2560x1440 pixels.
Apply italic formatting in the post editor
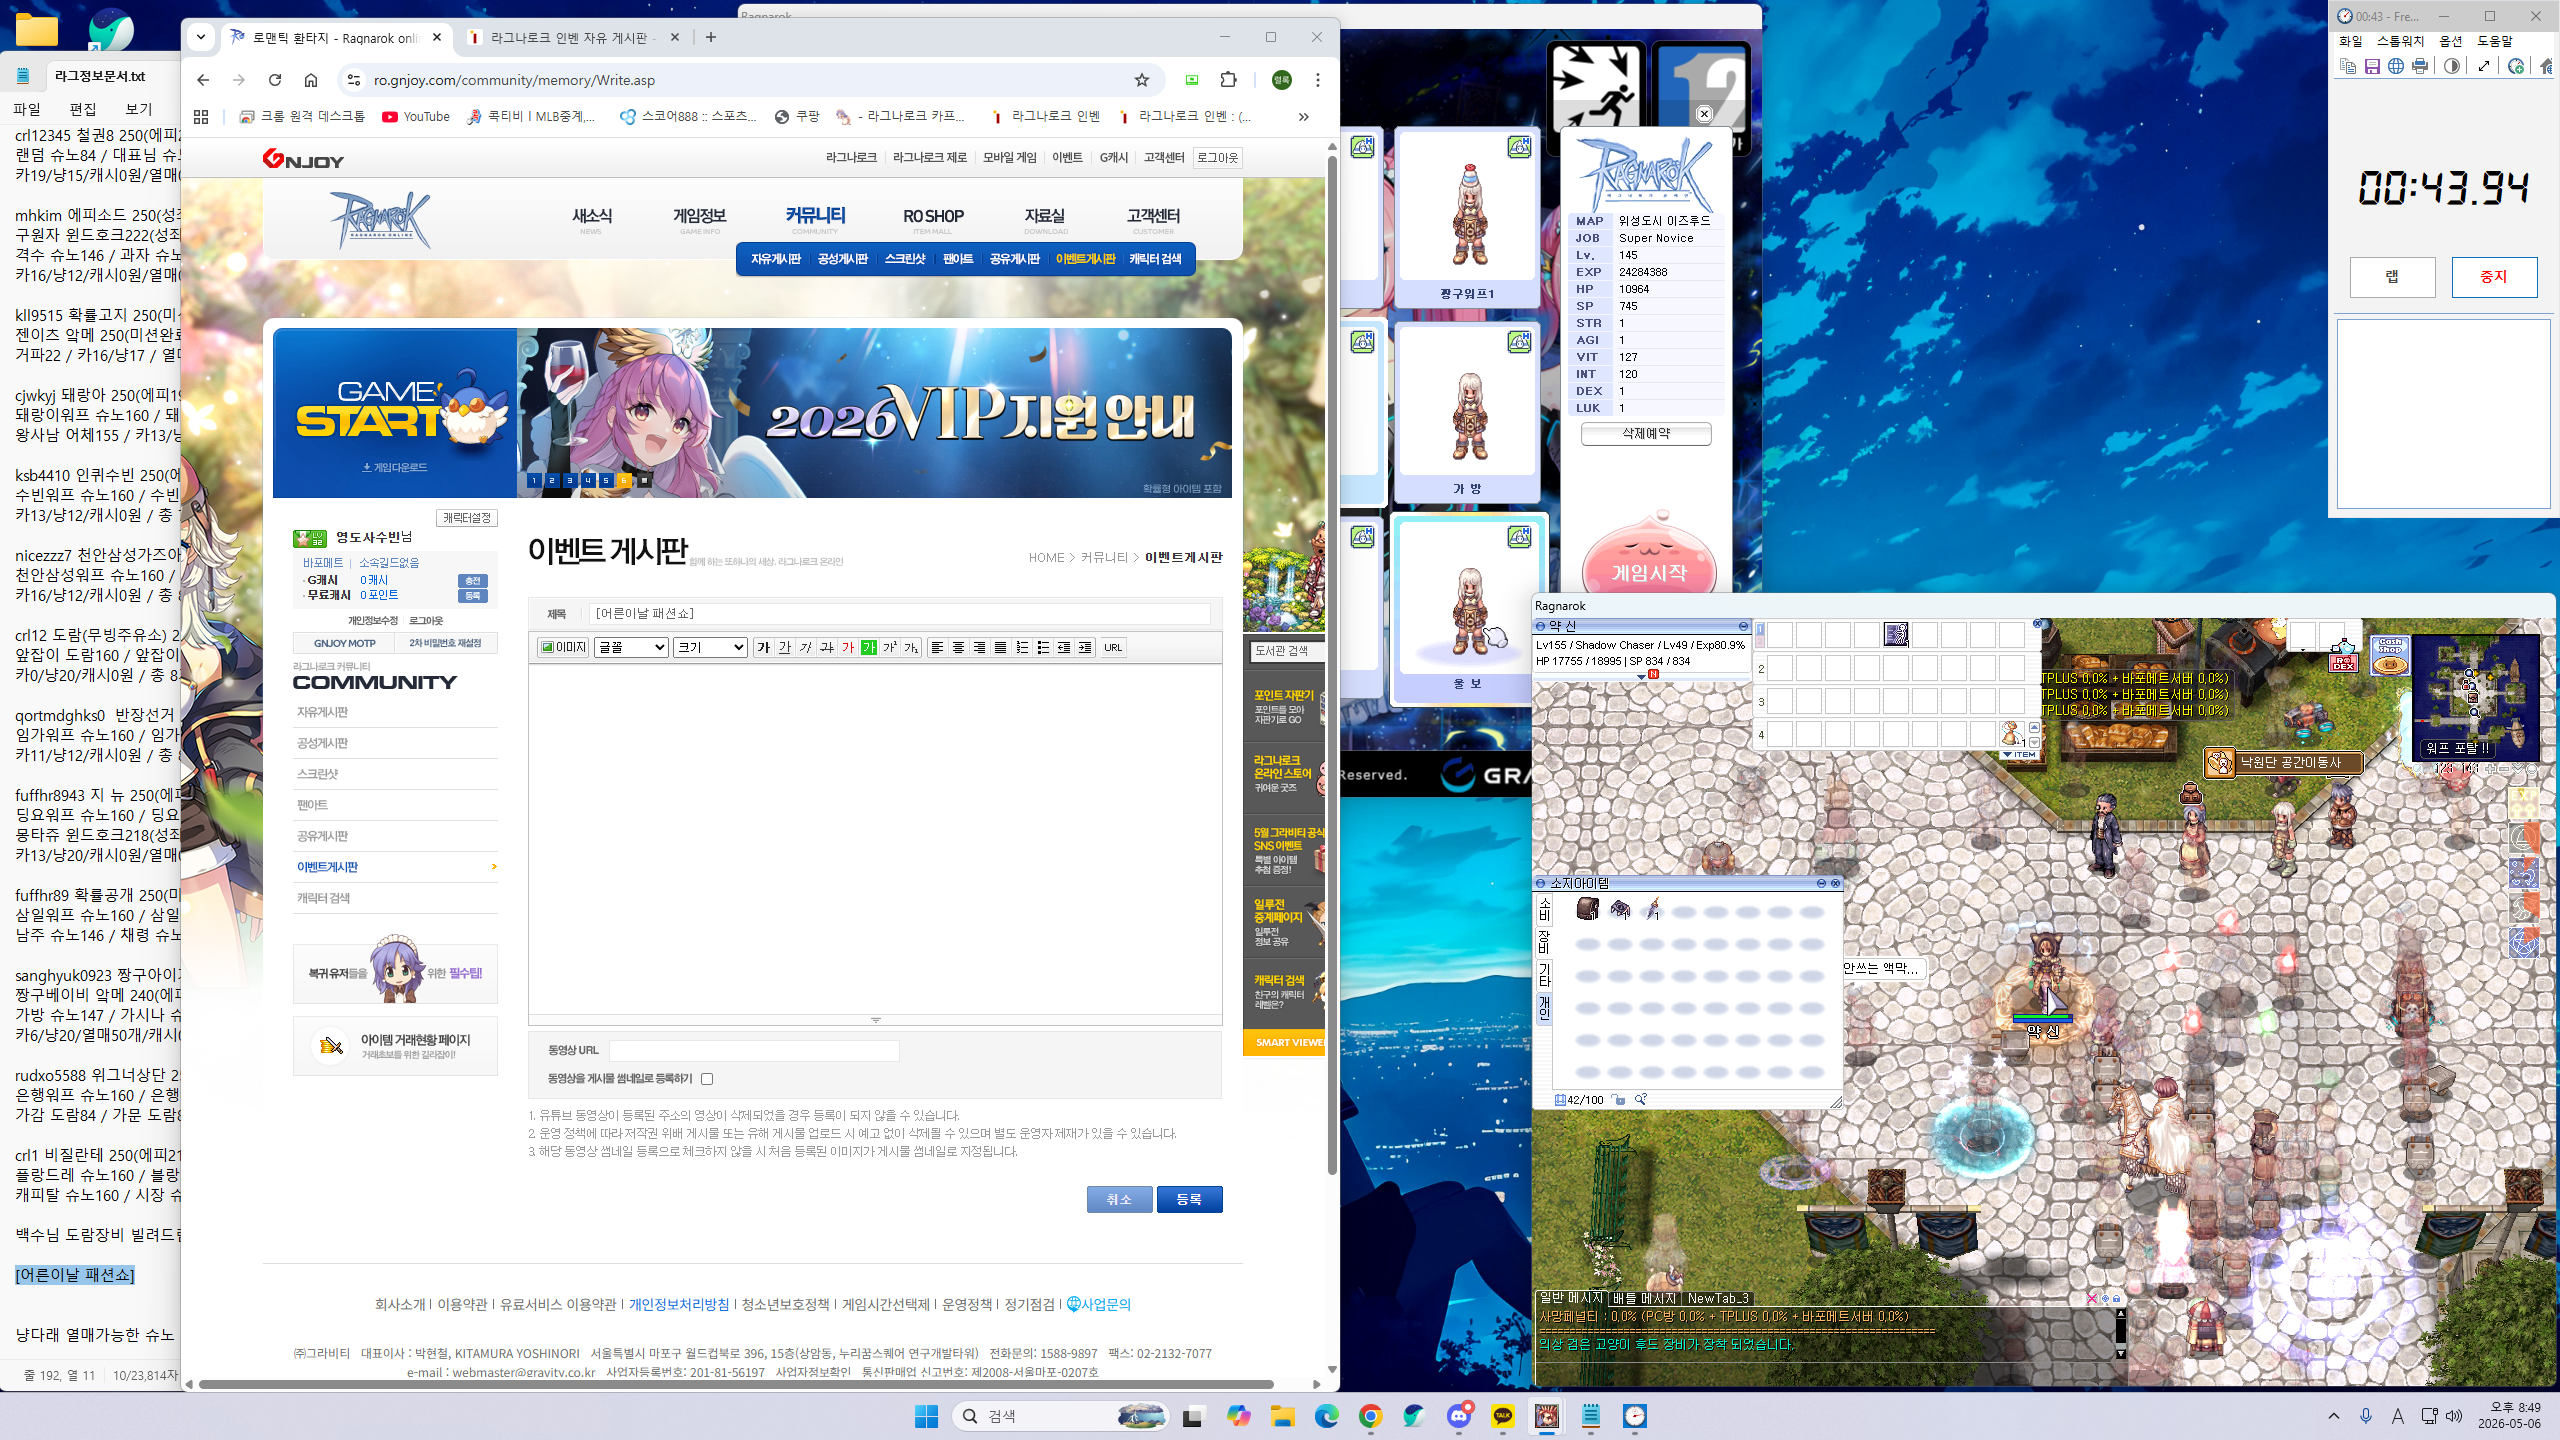coord(806,648)
